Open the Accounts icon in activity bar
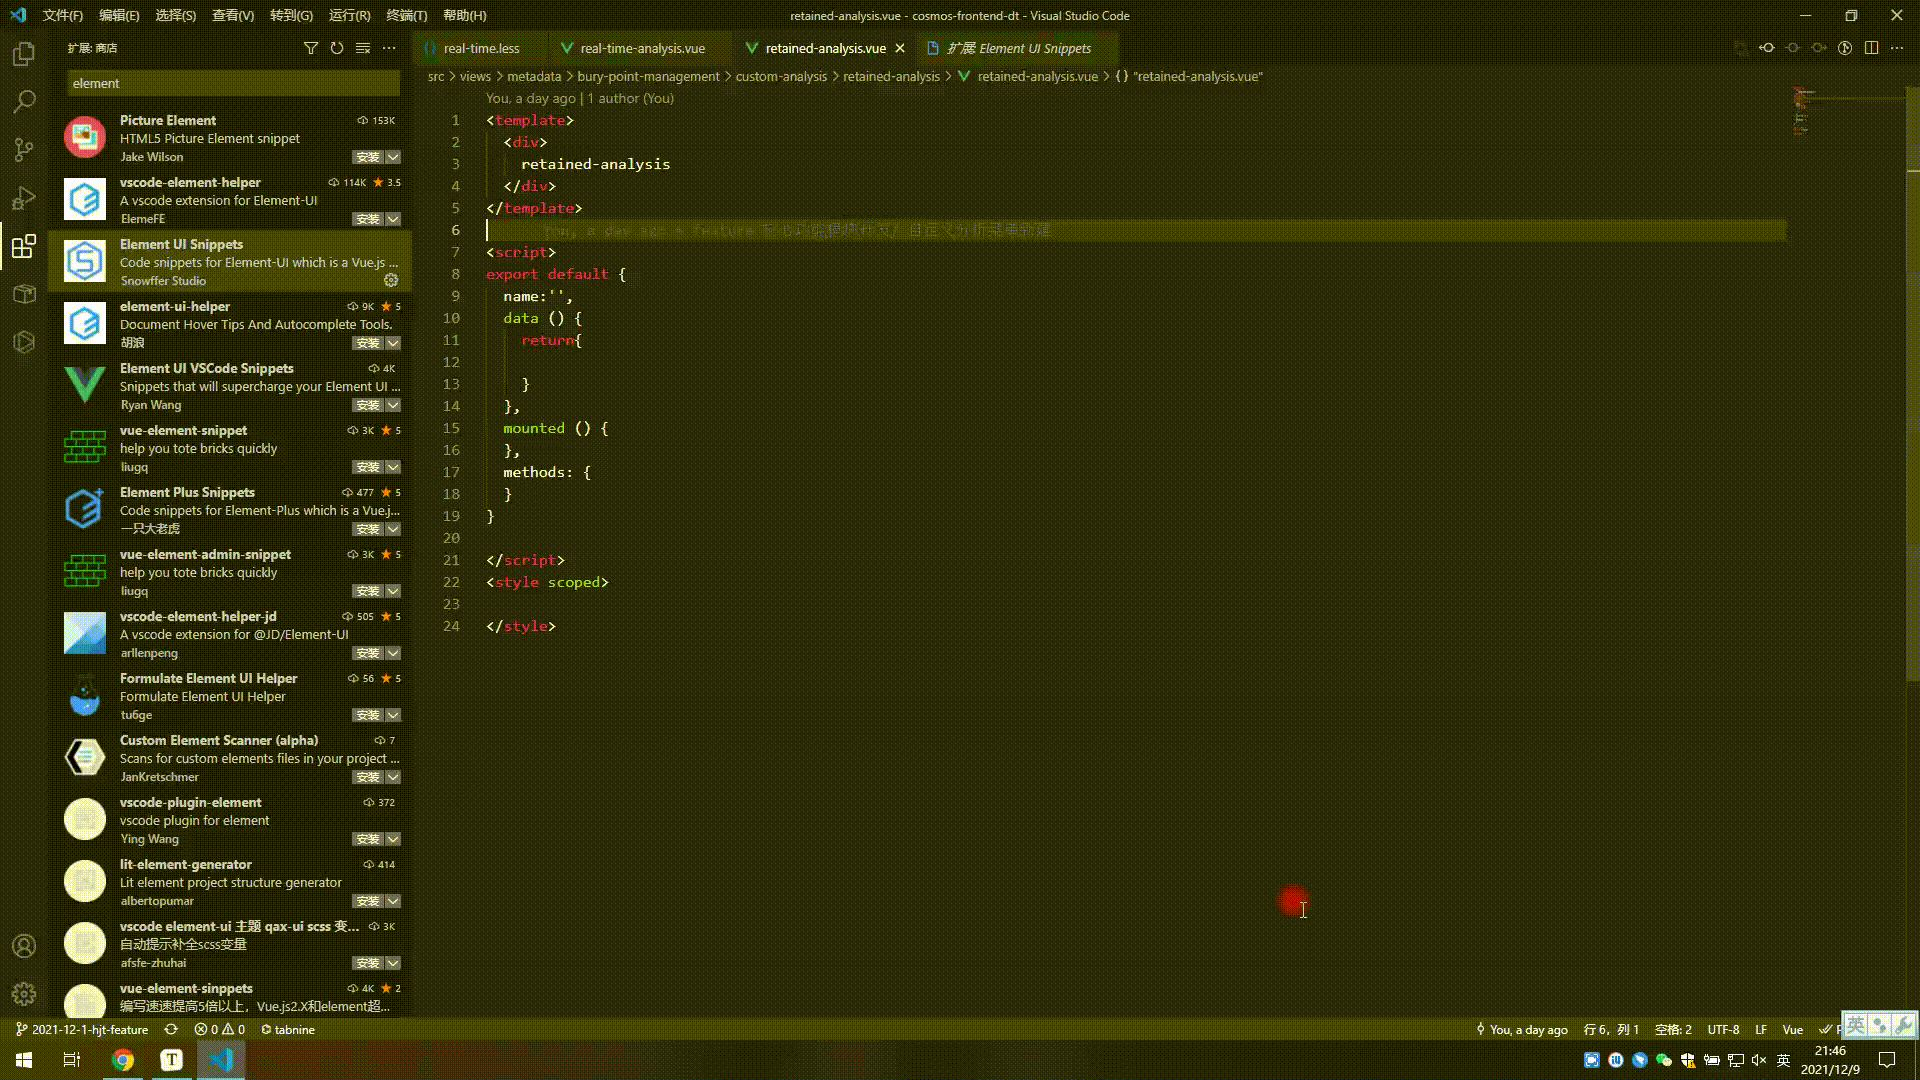1920x1080 pixels. (x=24, y=945)
